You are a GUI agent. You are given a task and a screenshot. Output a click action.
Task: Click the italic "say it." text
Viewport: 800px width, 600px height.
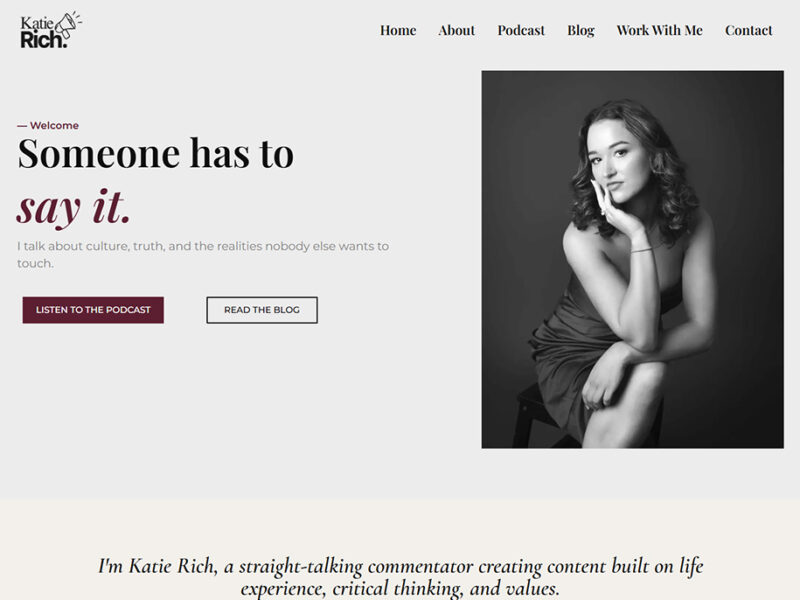coord(74,206)
